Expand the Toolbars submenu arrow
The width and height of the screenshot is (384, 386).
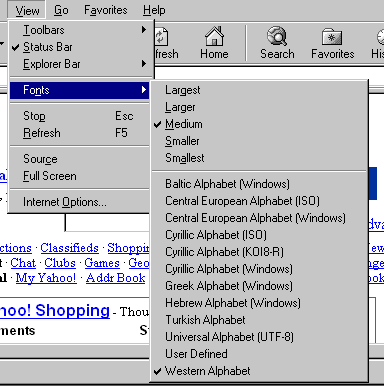click(144, 30)
